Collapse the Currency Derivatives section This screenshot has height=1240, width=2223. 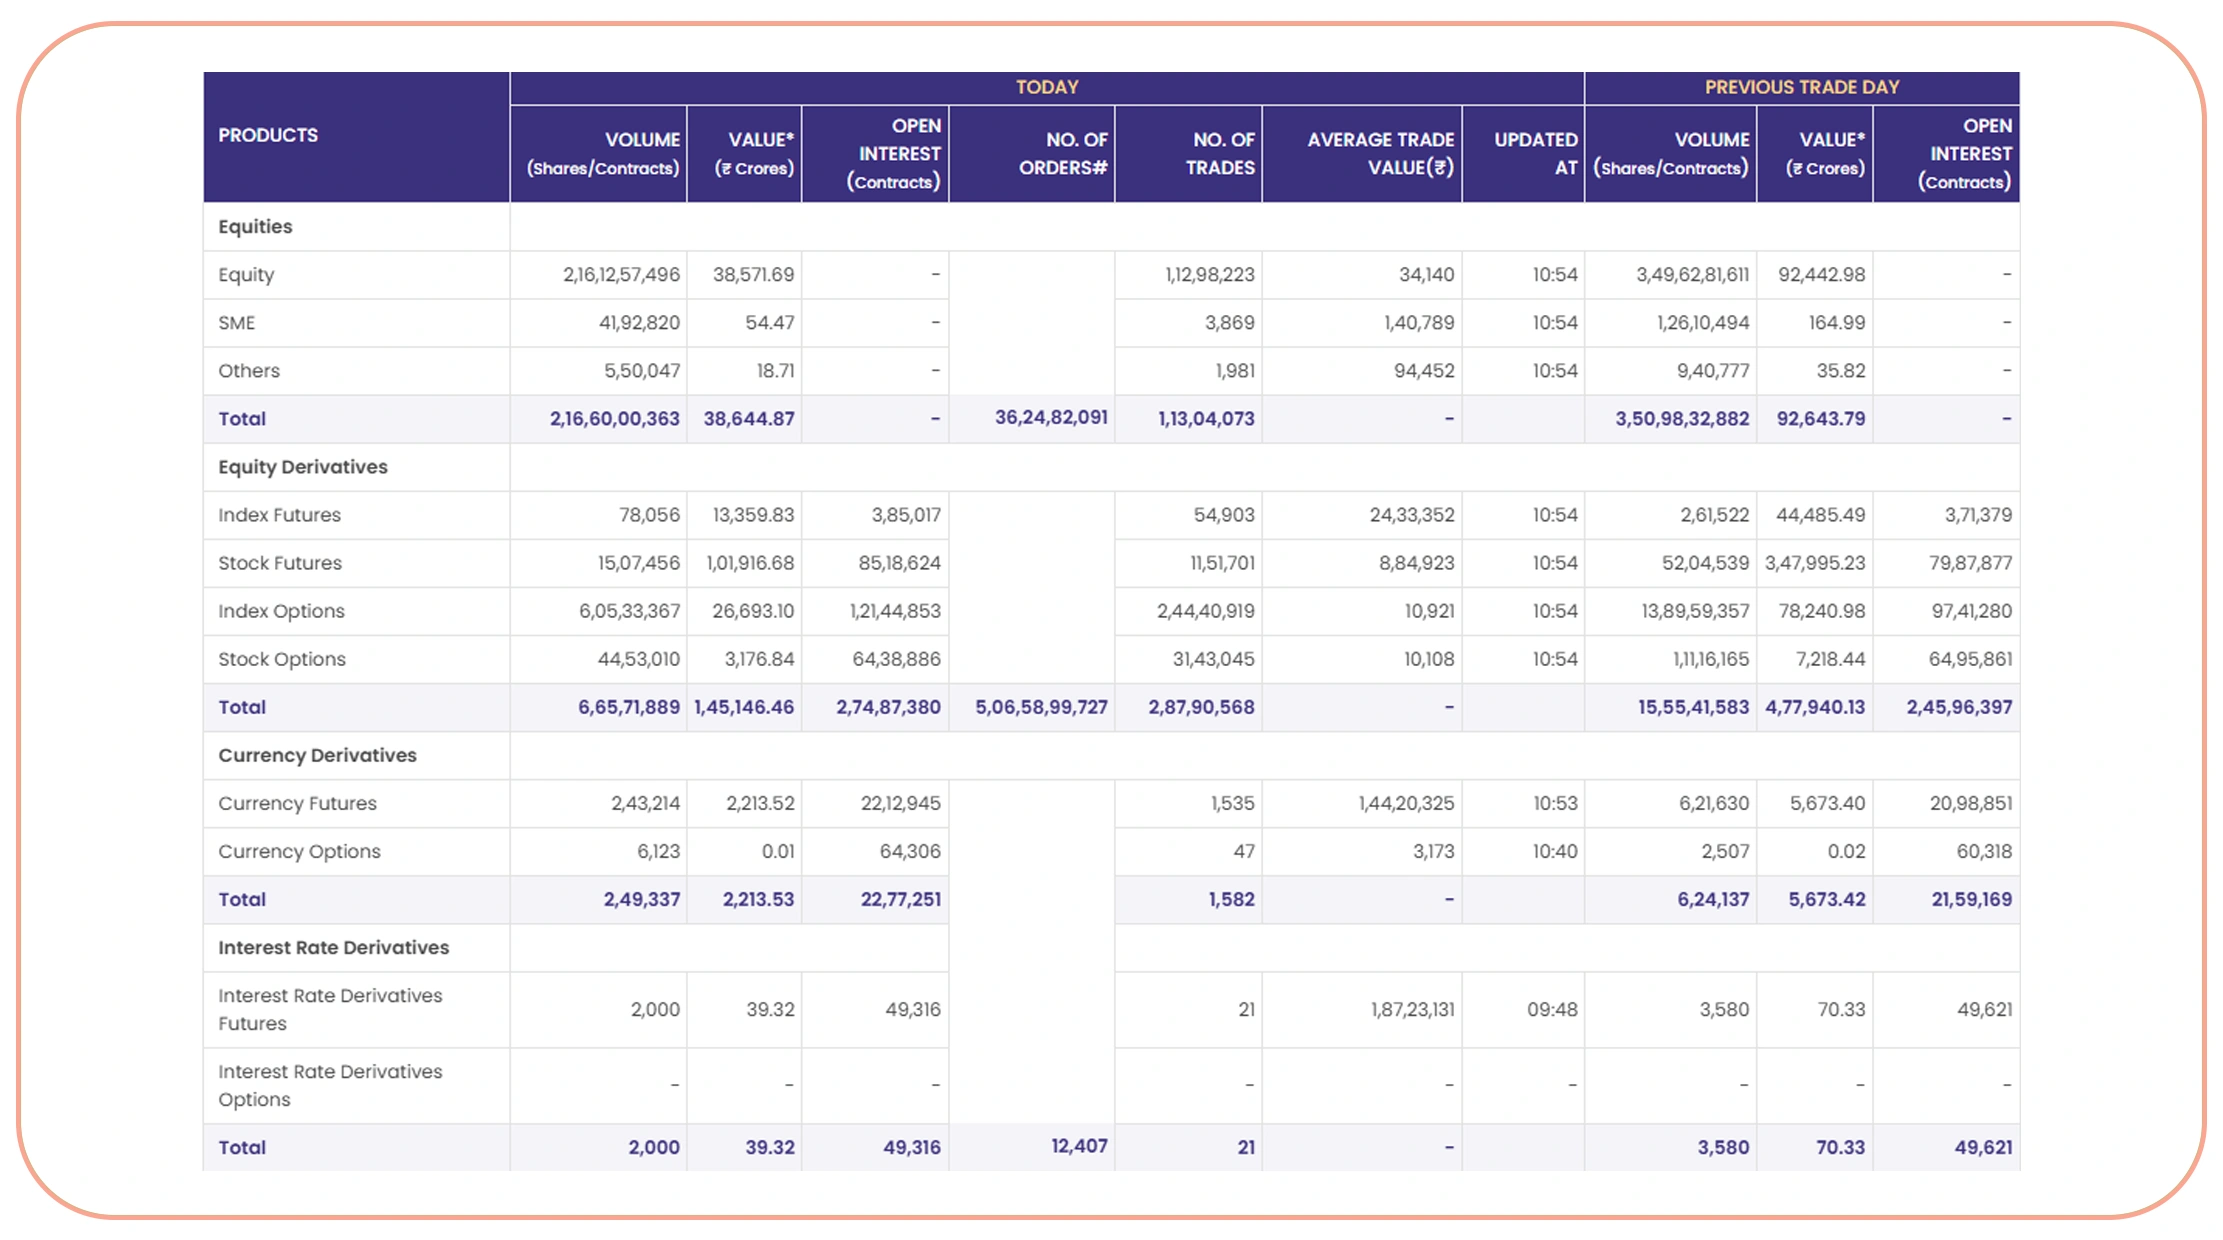pyautogui.click(x=318, y=755)
